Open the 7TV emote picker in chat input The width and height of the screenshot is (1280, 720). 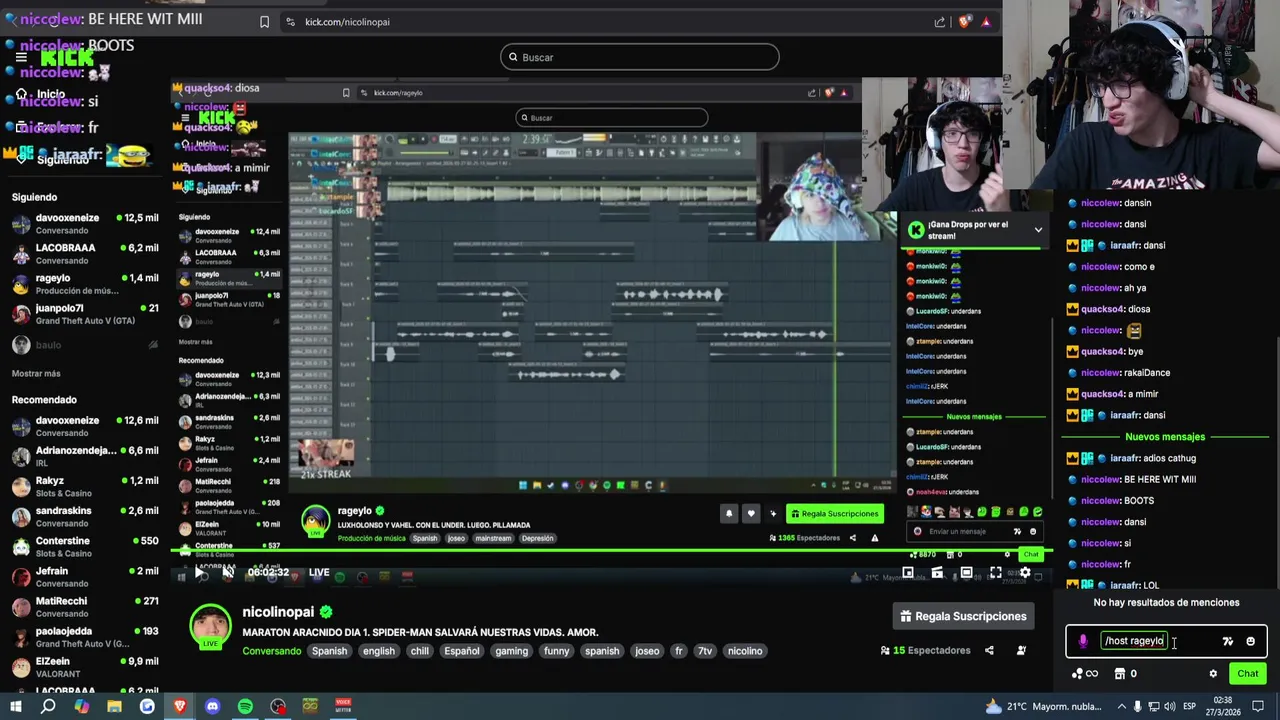click(x=1228, y=641)
